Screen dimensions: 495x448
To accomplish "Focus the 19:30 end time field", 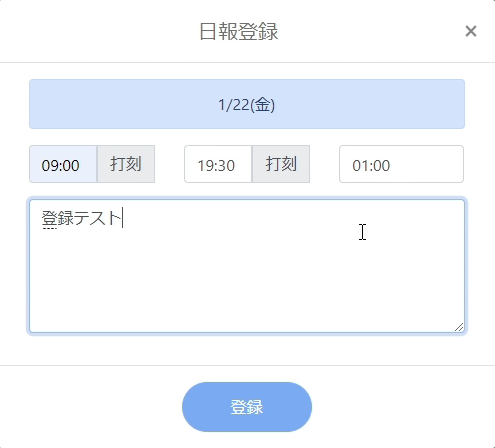I will [218, 164].
